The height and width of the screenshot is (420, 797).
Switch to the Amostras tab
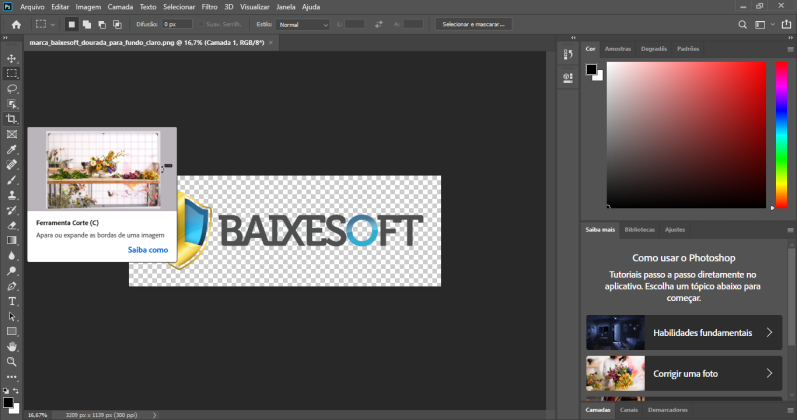click(618, 49)
